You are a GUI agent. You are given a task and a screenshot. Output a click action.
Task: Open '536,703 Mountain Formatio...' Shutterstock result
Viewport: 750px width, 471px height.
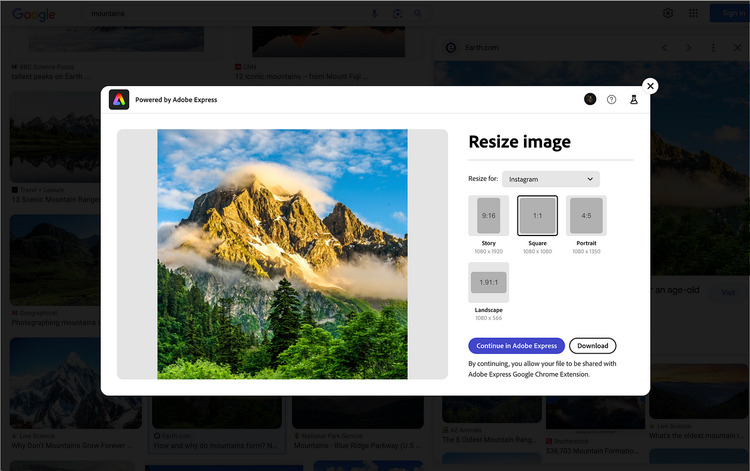(592, 451)
